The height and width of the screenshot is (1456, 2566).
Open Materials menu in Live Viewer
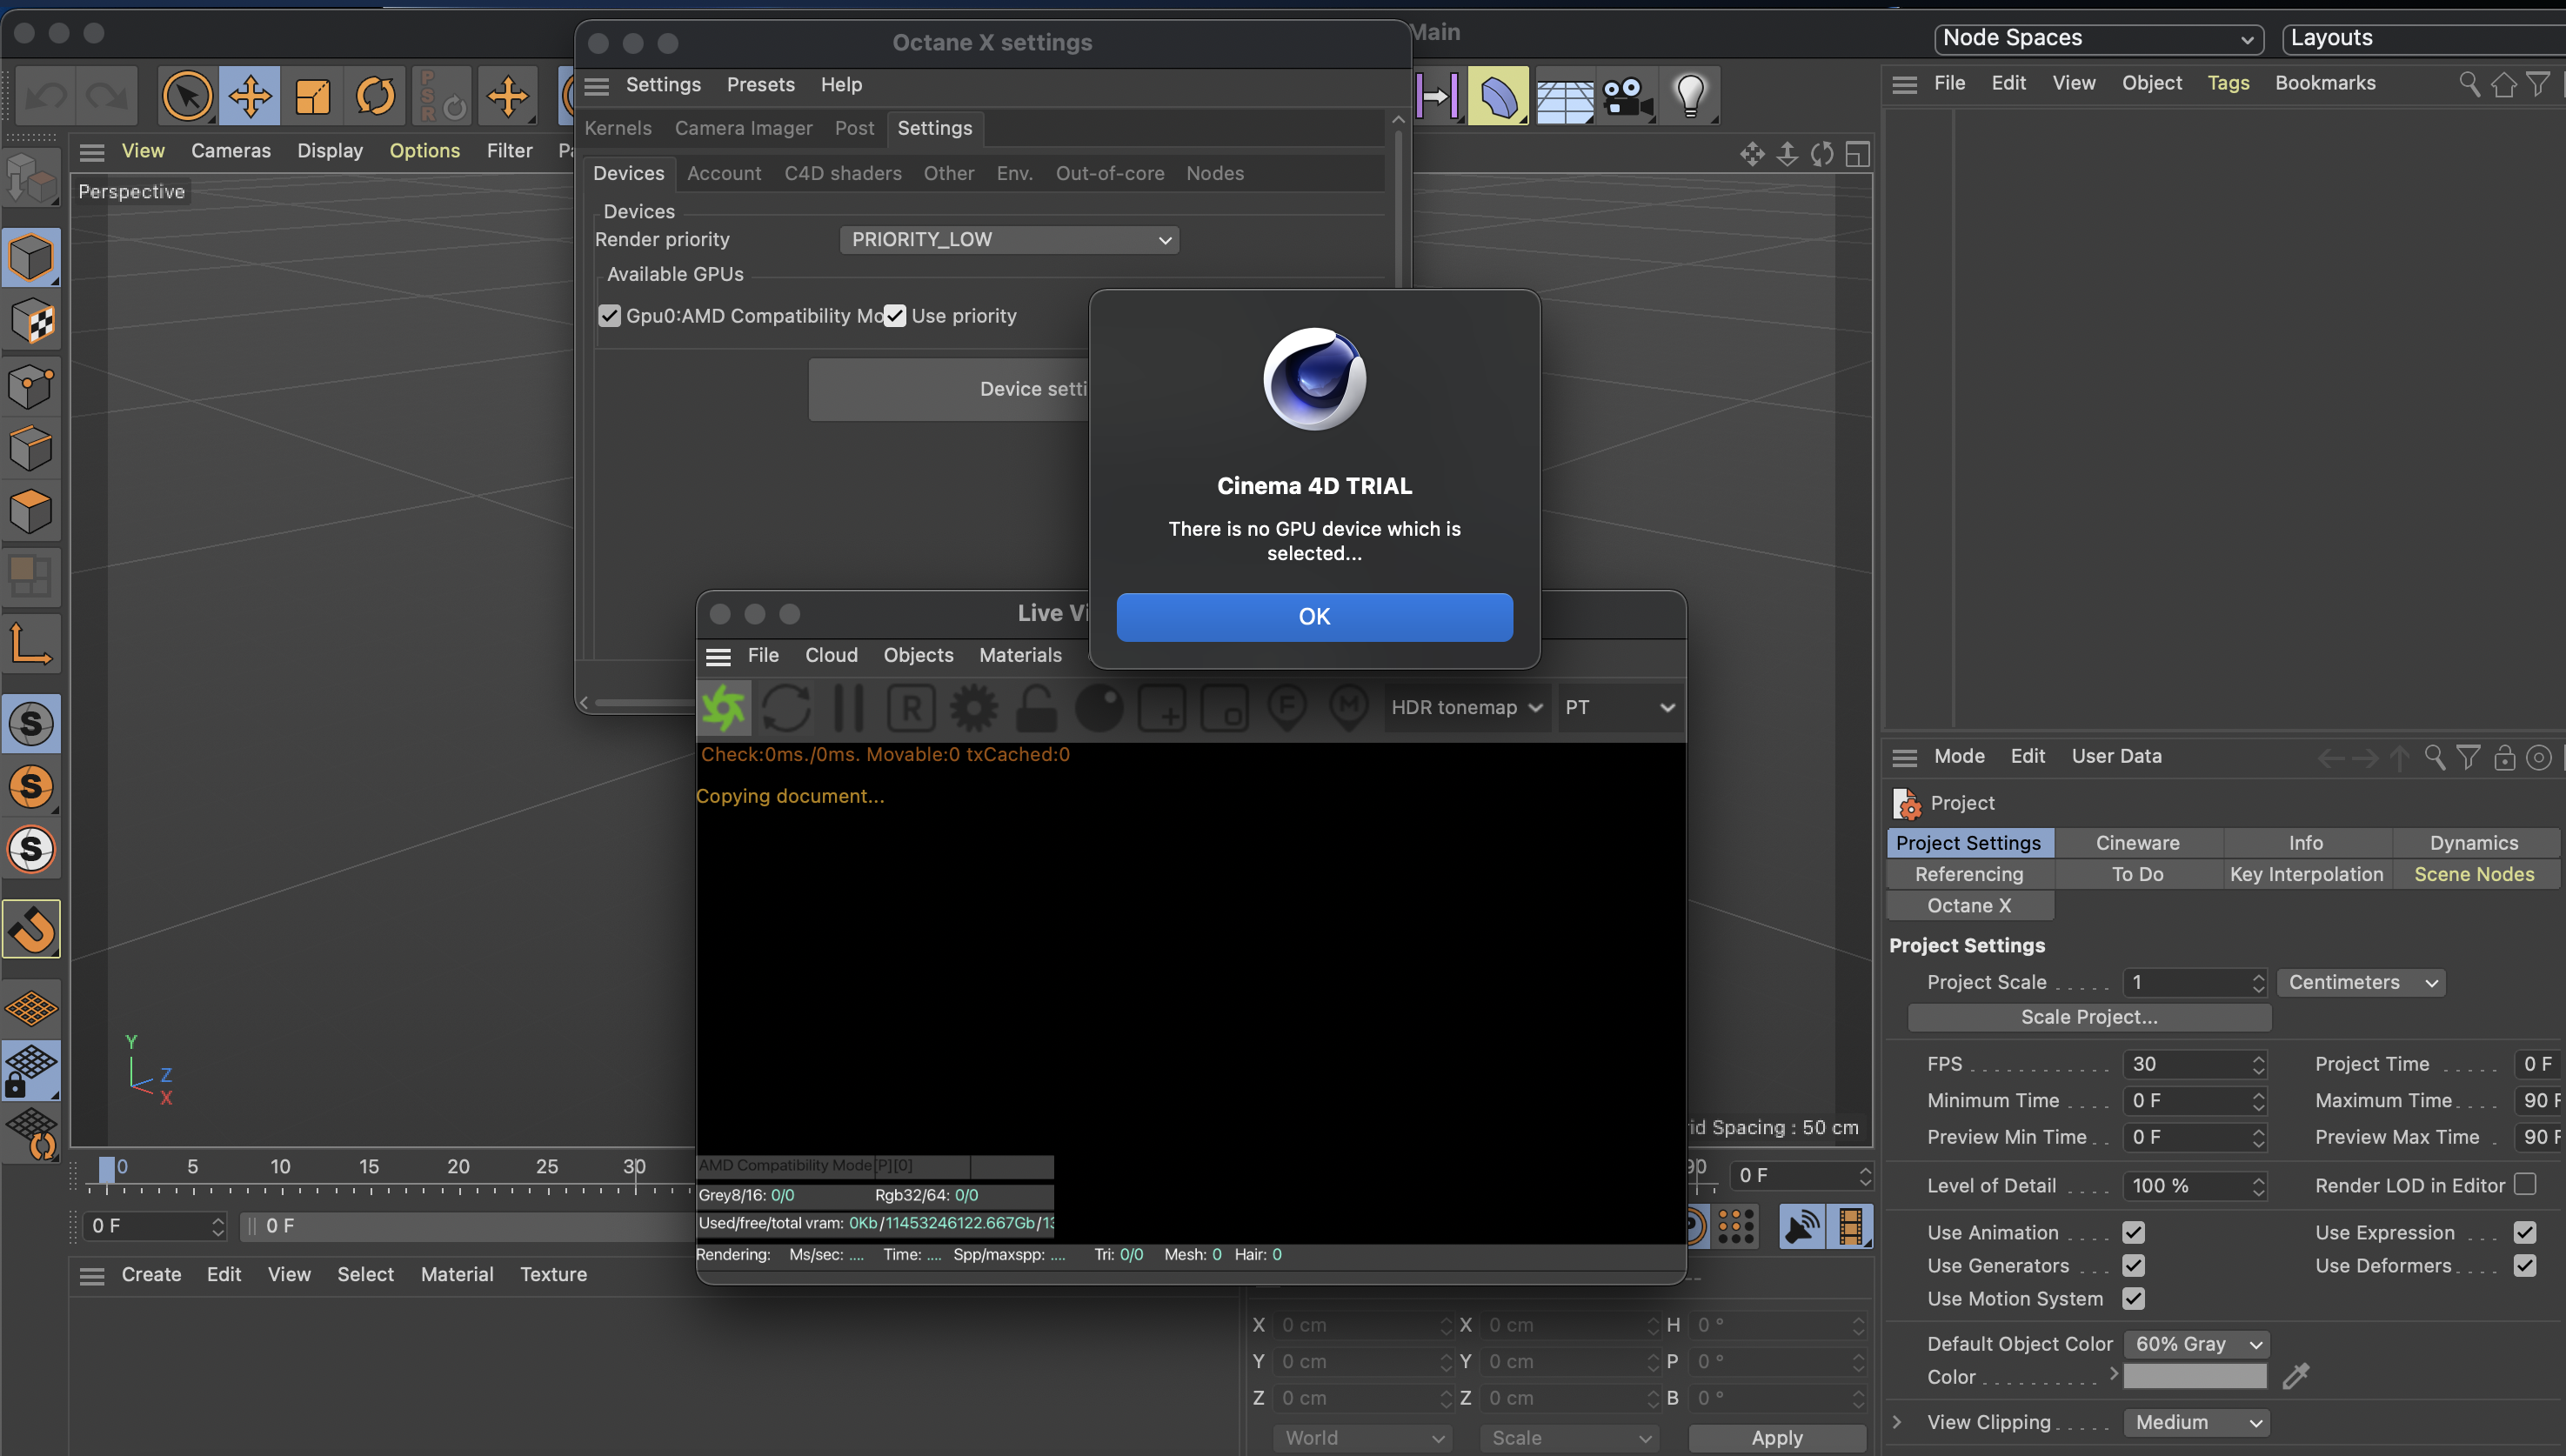(1020, 656)
